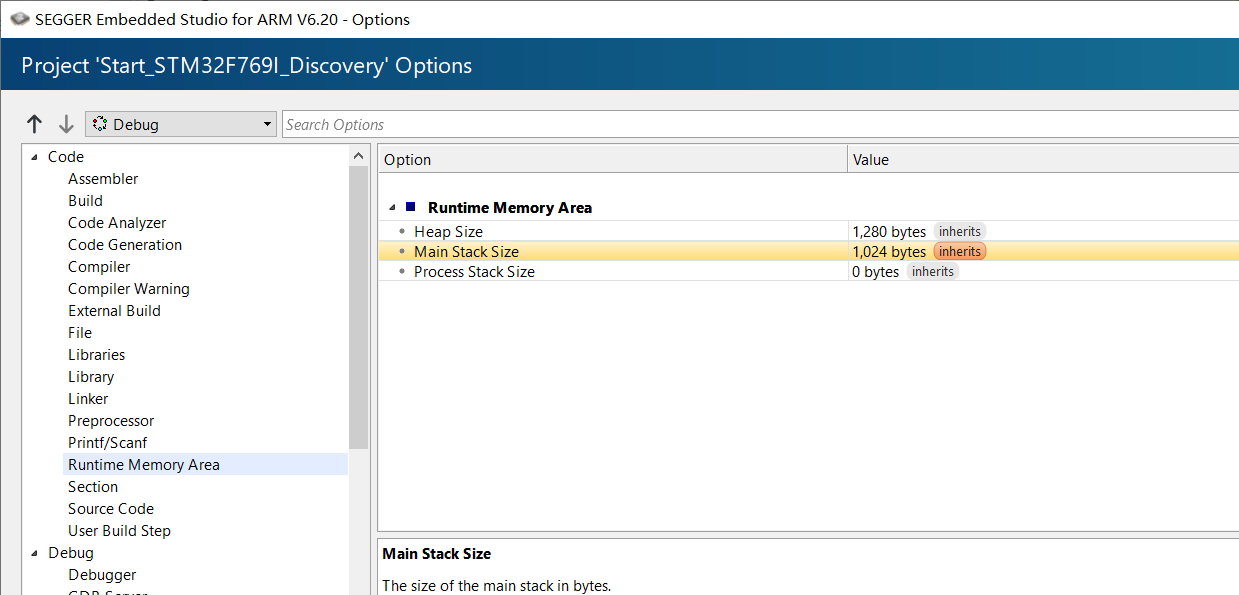Click the down arrow navigation icon
Image resolution: width=1239 pixels, height=595 pixels.
coord(66,124)
